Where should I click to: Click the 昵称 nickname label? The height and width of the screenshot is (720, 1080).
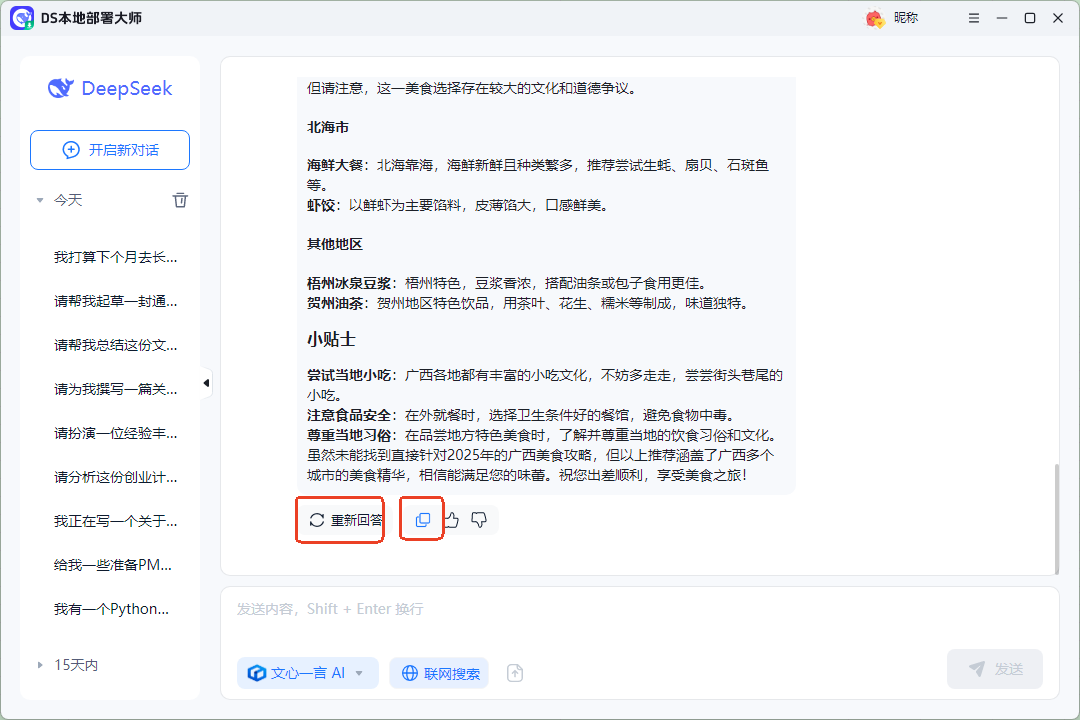pos(906,18)
